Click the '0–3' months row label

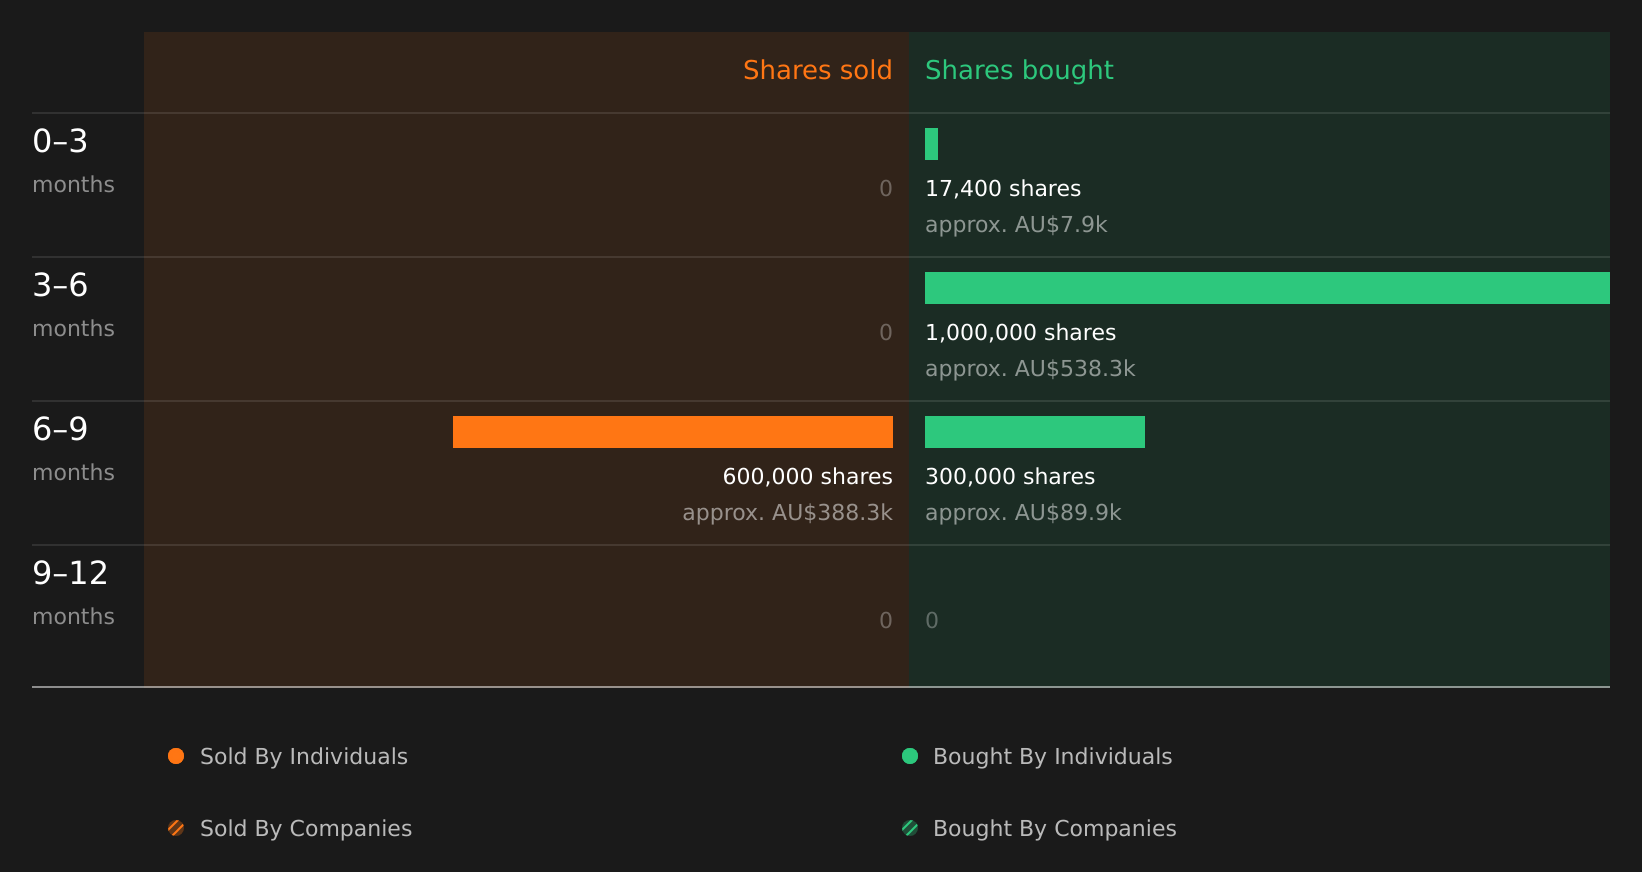coord(60,142)
